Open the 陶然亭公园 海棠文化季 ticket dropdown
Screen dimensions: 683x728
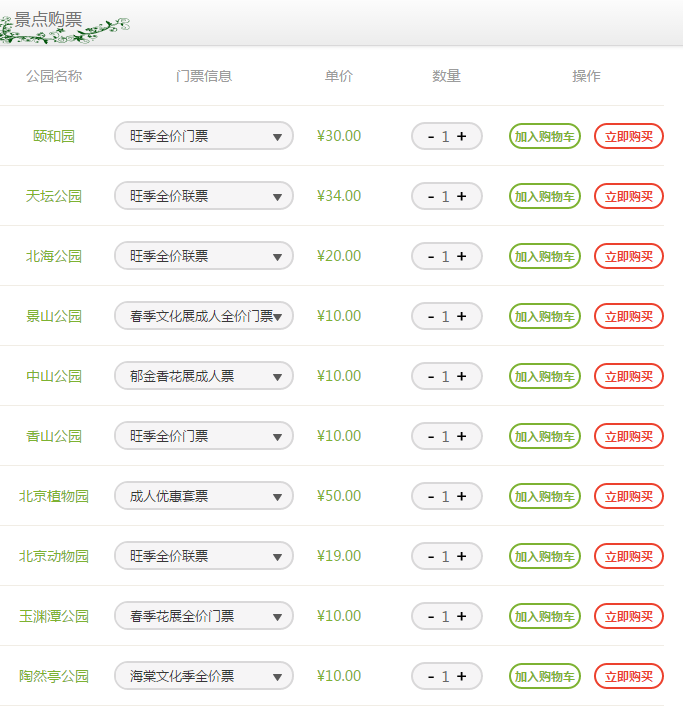pos(204,676)
